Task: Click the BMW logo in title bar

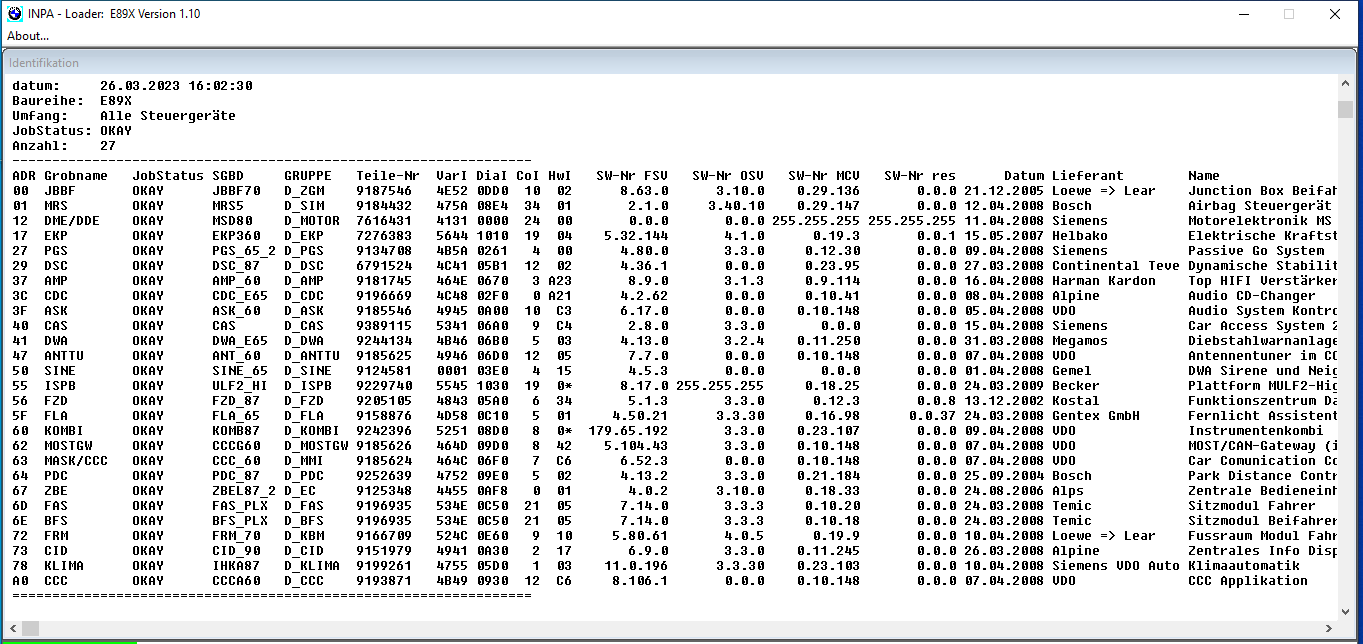Action: 13,14
